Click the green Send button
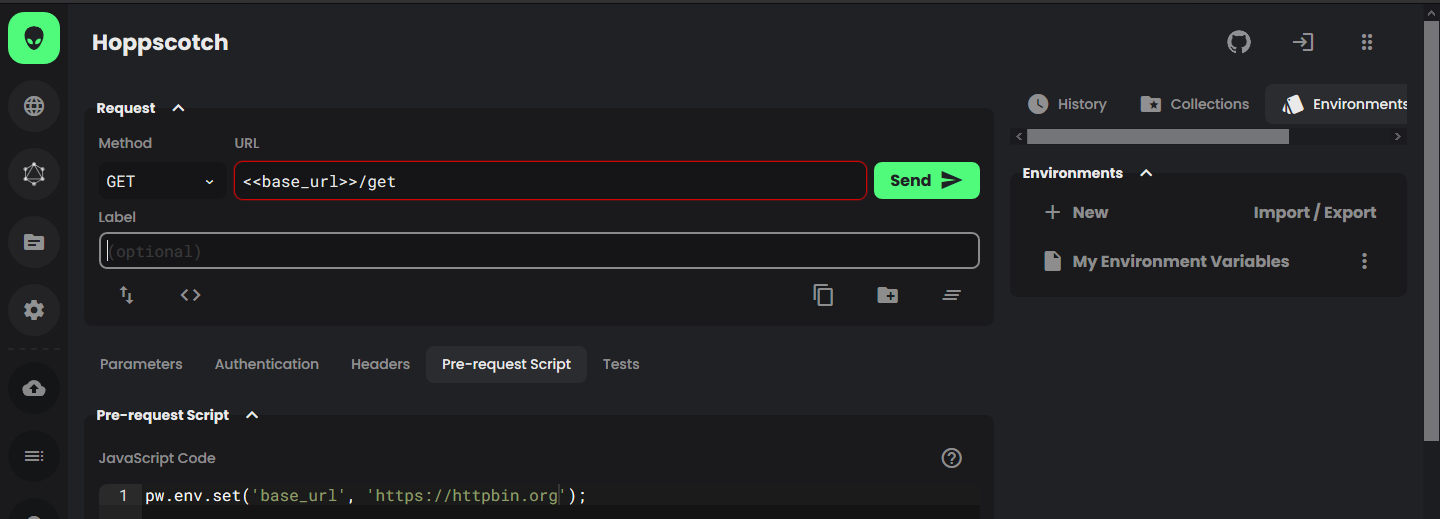This screenshot has width=1440, height=519. point(927,181)
